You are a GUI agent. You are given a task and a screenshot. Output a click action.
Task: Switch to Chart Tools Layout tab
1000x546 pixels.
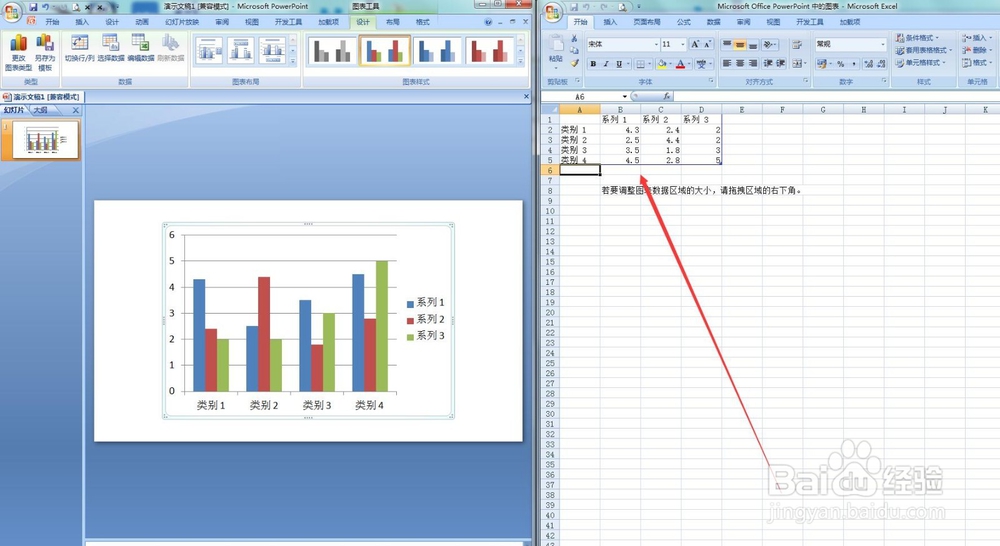click(x=393, y=22)
